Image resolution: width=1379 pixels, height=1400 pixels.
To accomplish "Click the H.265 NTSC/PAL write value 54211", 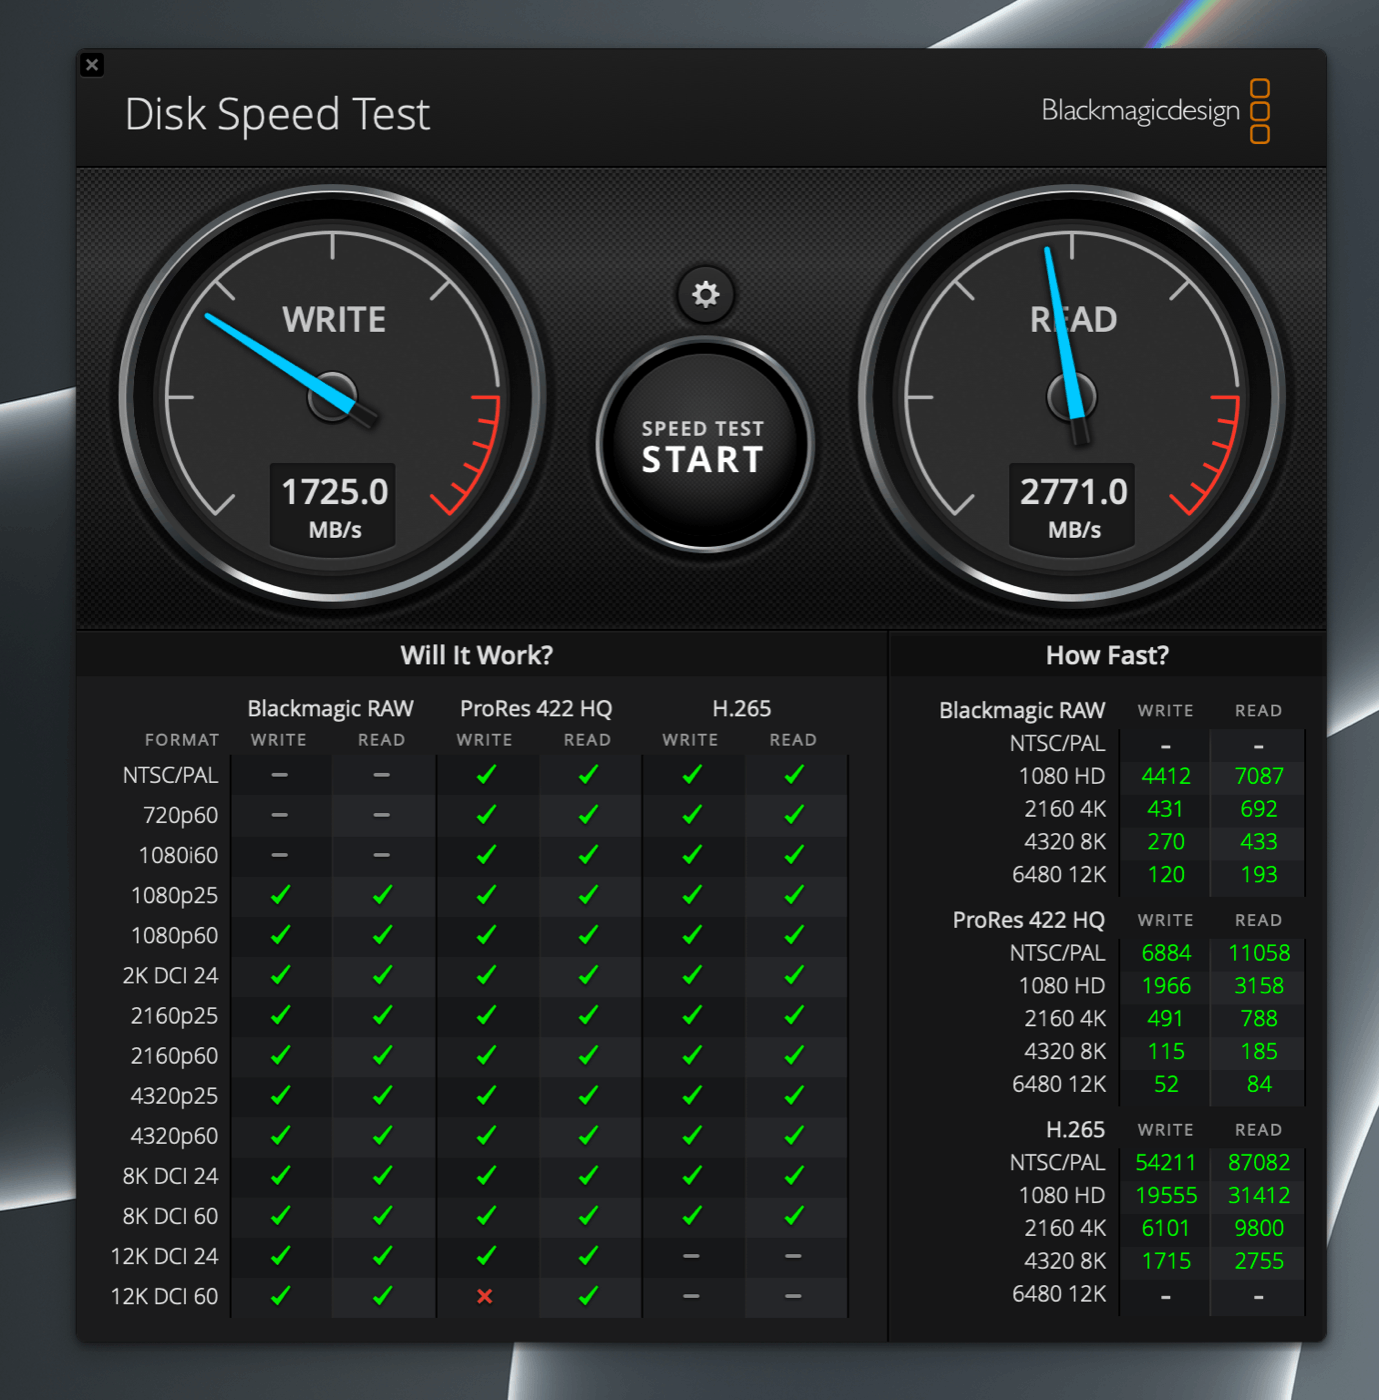I will tap(1166, 1163).
